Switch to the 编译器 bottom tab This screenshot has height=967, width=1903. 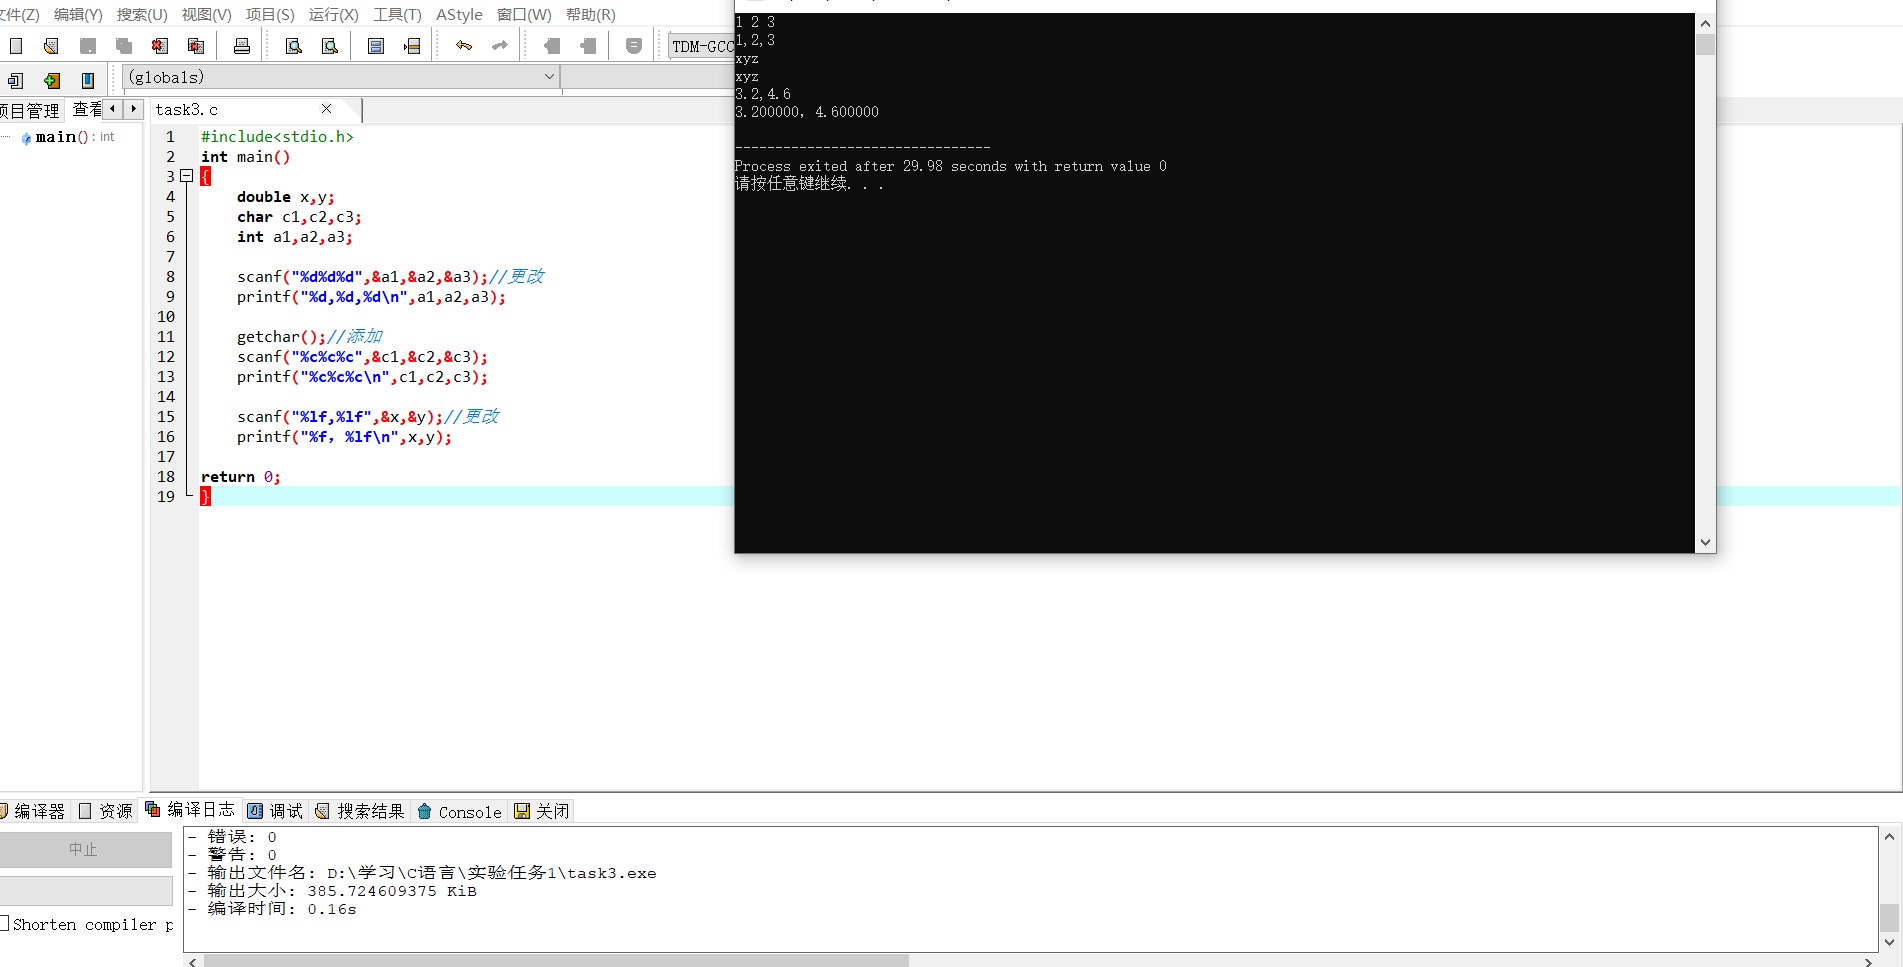(35, 811)
